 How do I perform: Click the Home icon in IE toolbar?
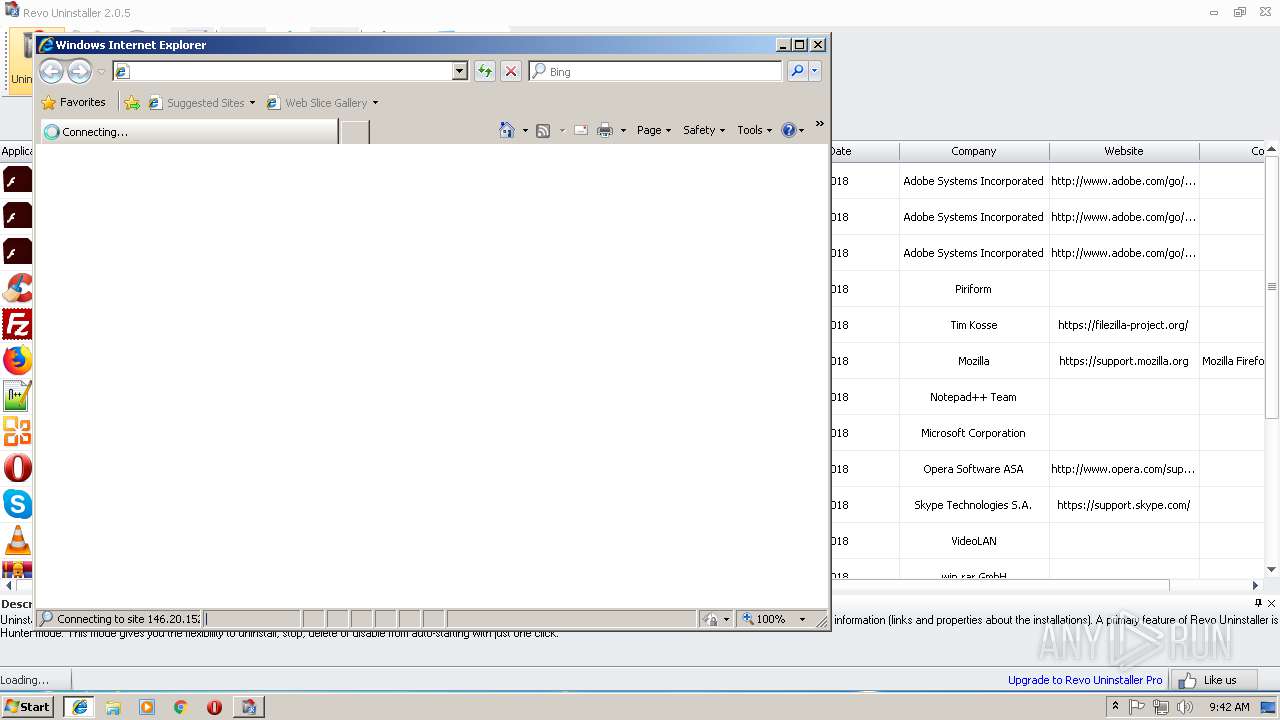(x=507, y=130)
